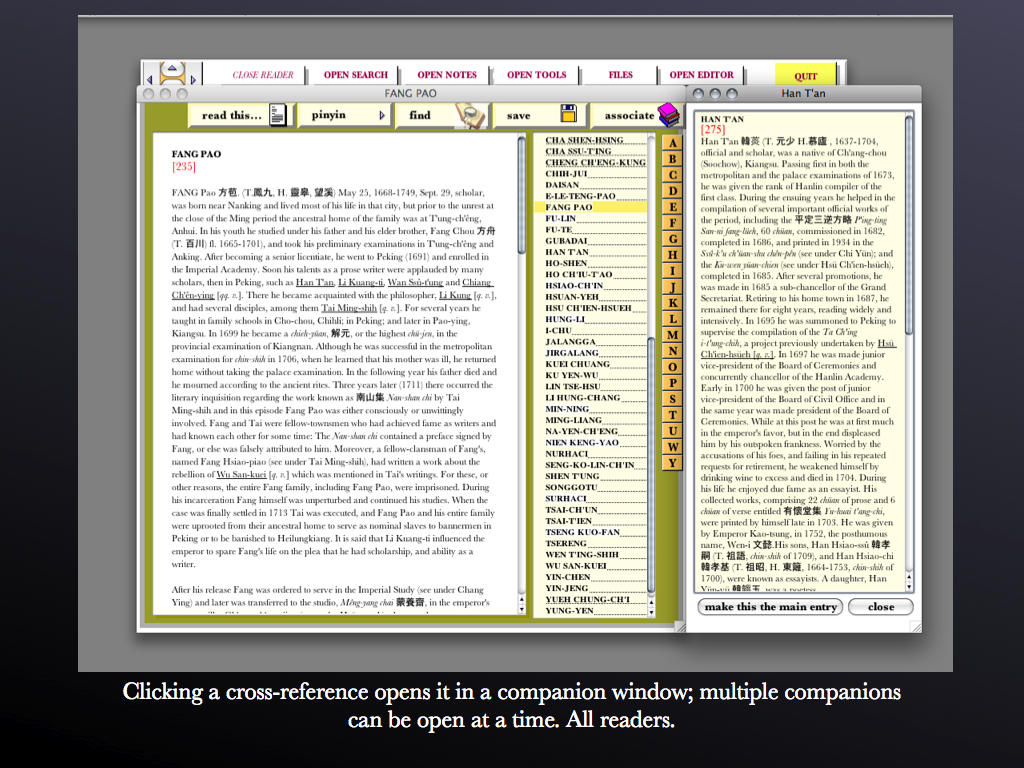The height and width of the screenshot is (768, 1024).
Task: Jump to index letter I
Action: (x=672, y=271)
